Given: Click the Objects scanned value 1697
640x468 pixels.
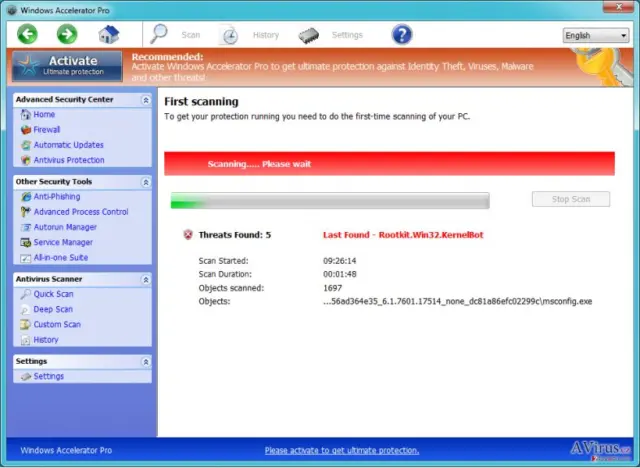Looking at the screenshot, I should tap(332, 288).
